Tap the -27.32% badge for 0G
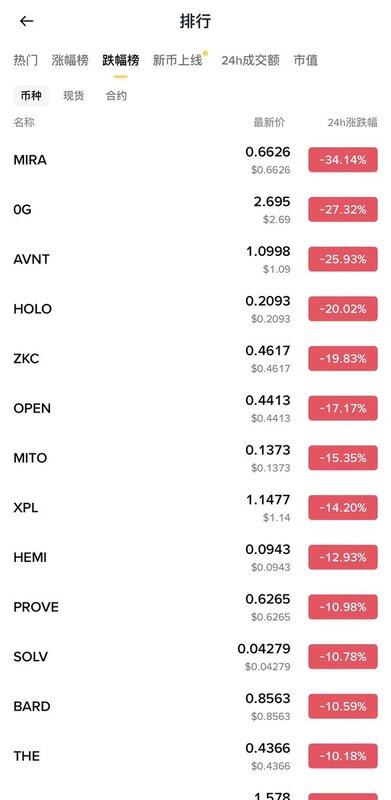The width and height of the screenshot is (391, 800). pos(343,210)
